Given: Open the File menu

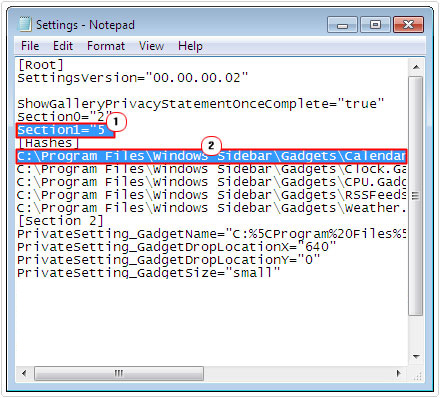Looking at the screenshot, I should [30, 46].
